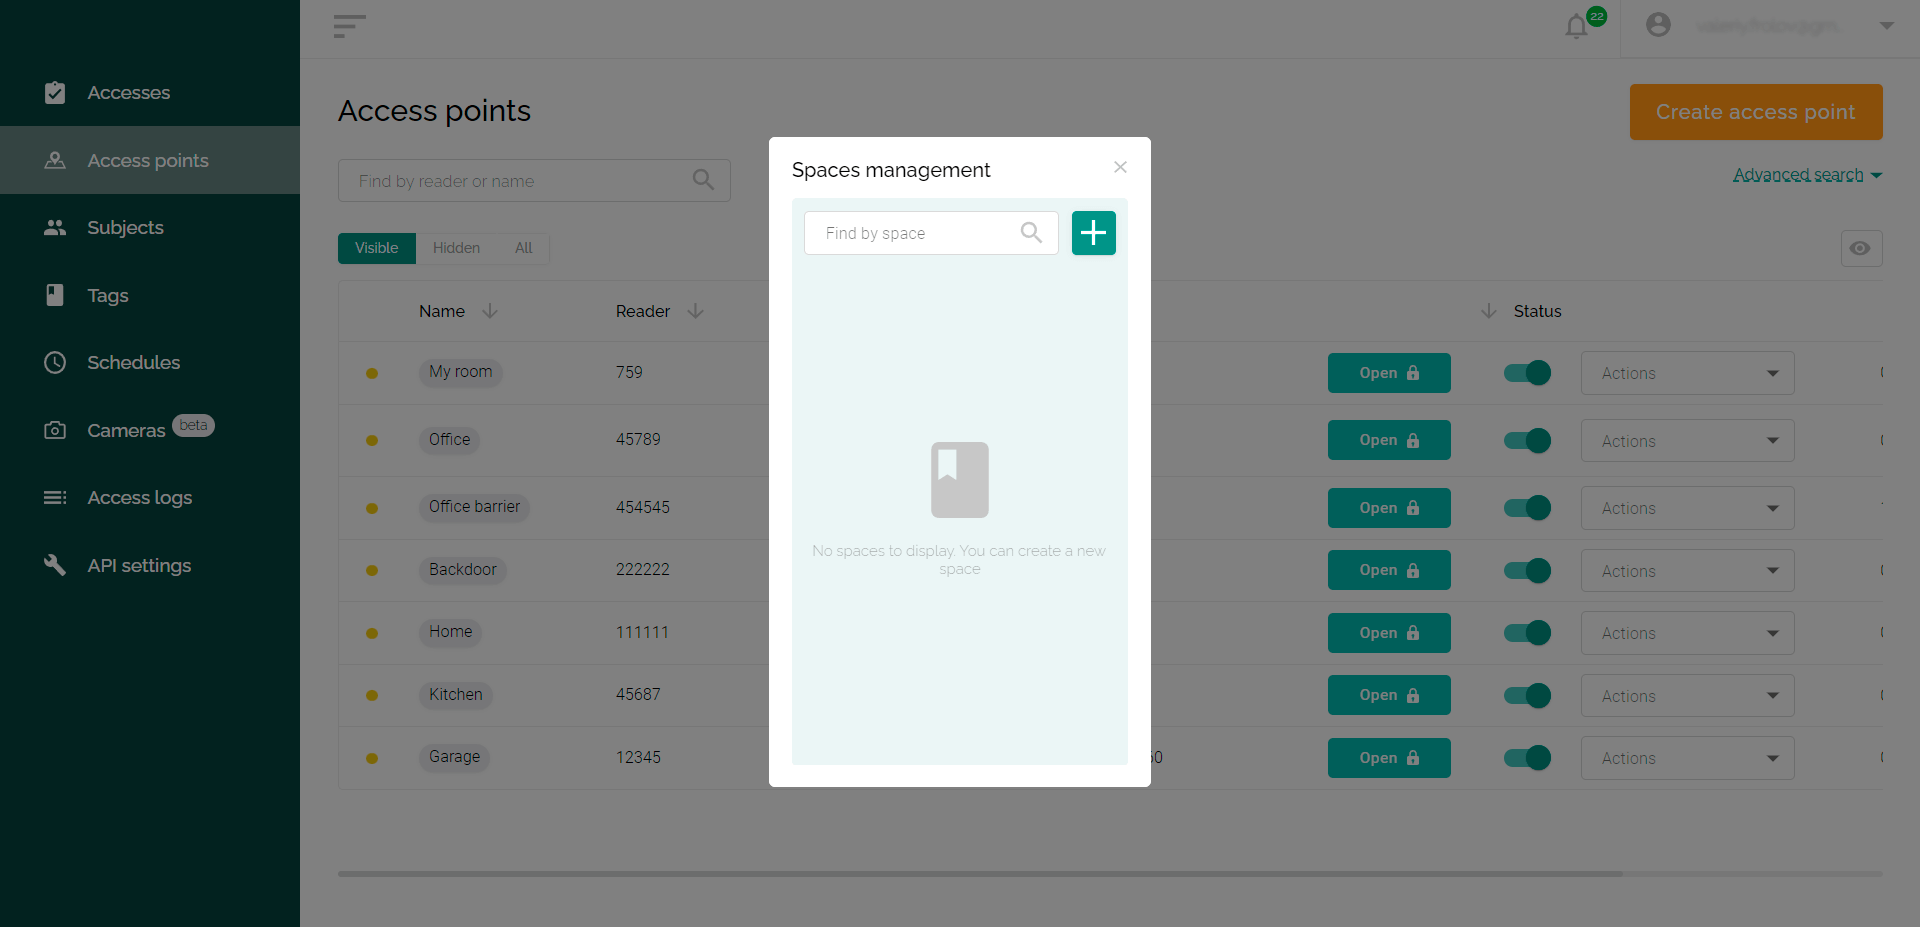Screen dimensions: 1920x927
Task: Click the eye visibility button
Action: tap(1861, 248)
